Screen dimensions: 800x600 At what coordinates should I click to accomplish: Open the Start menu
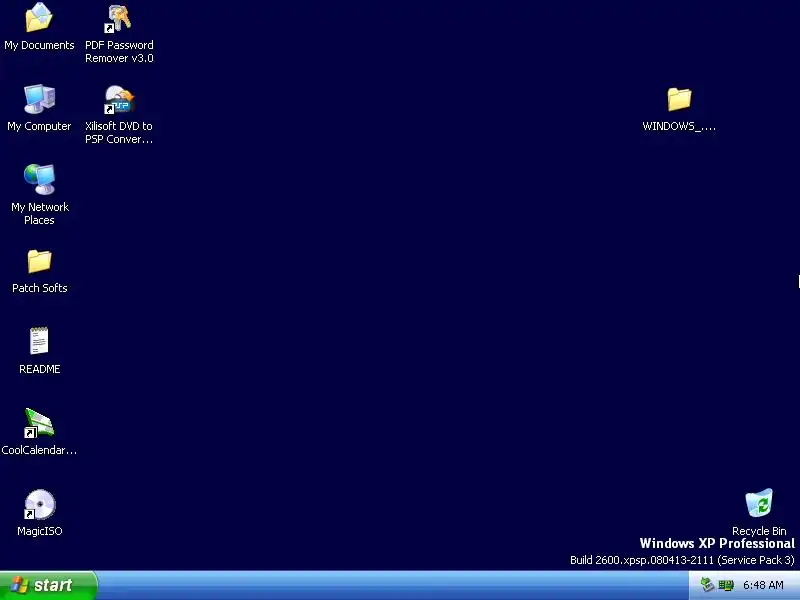pos(48,585)
